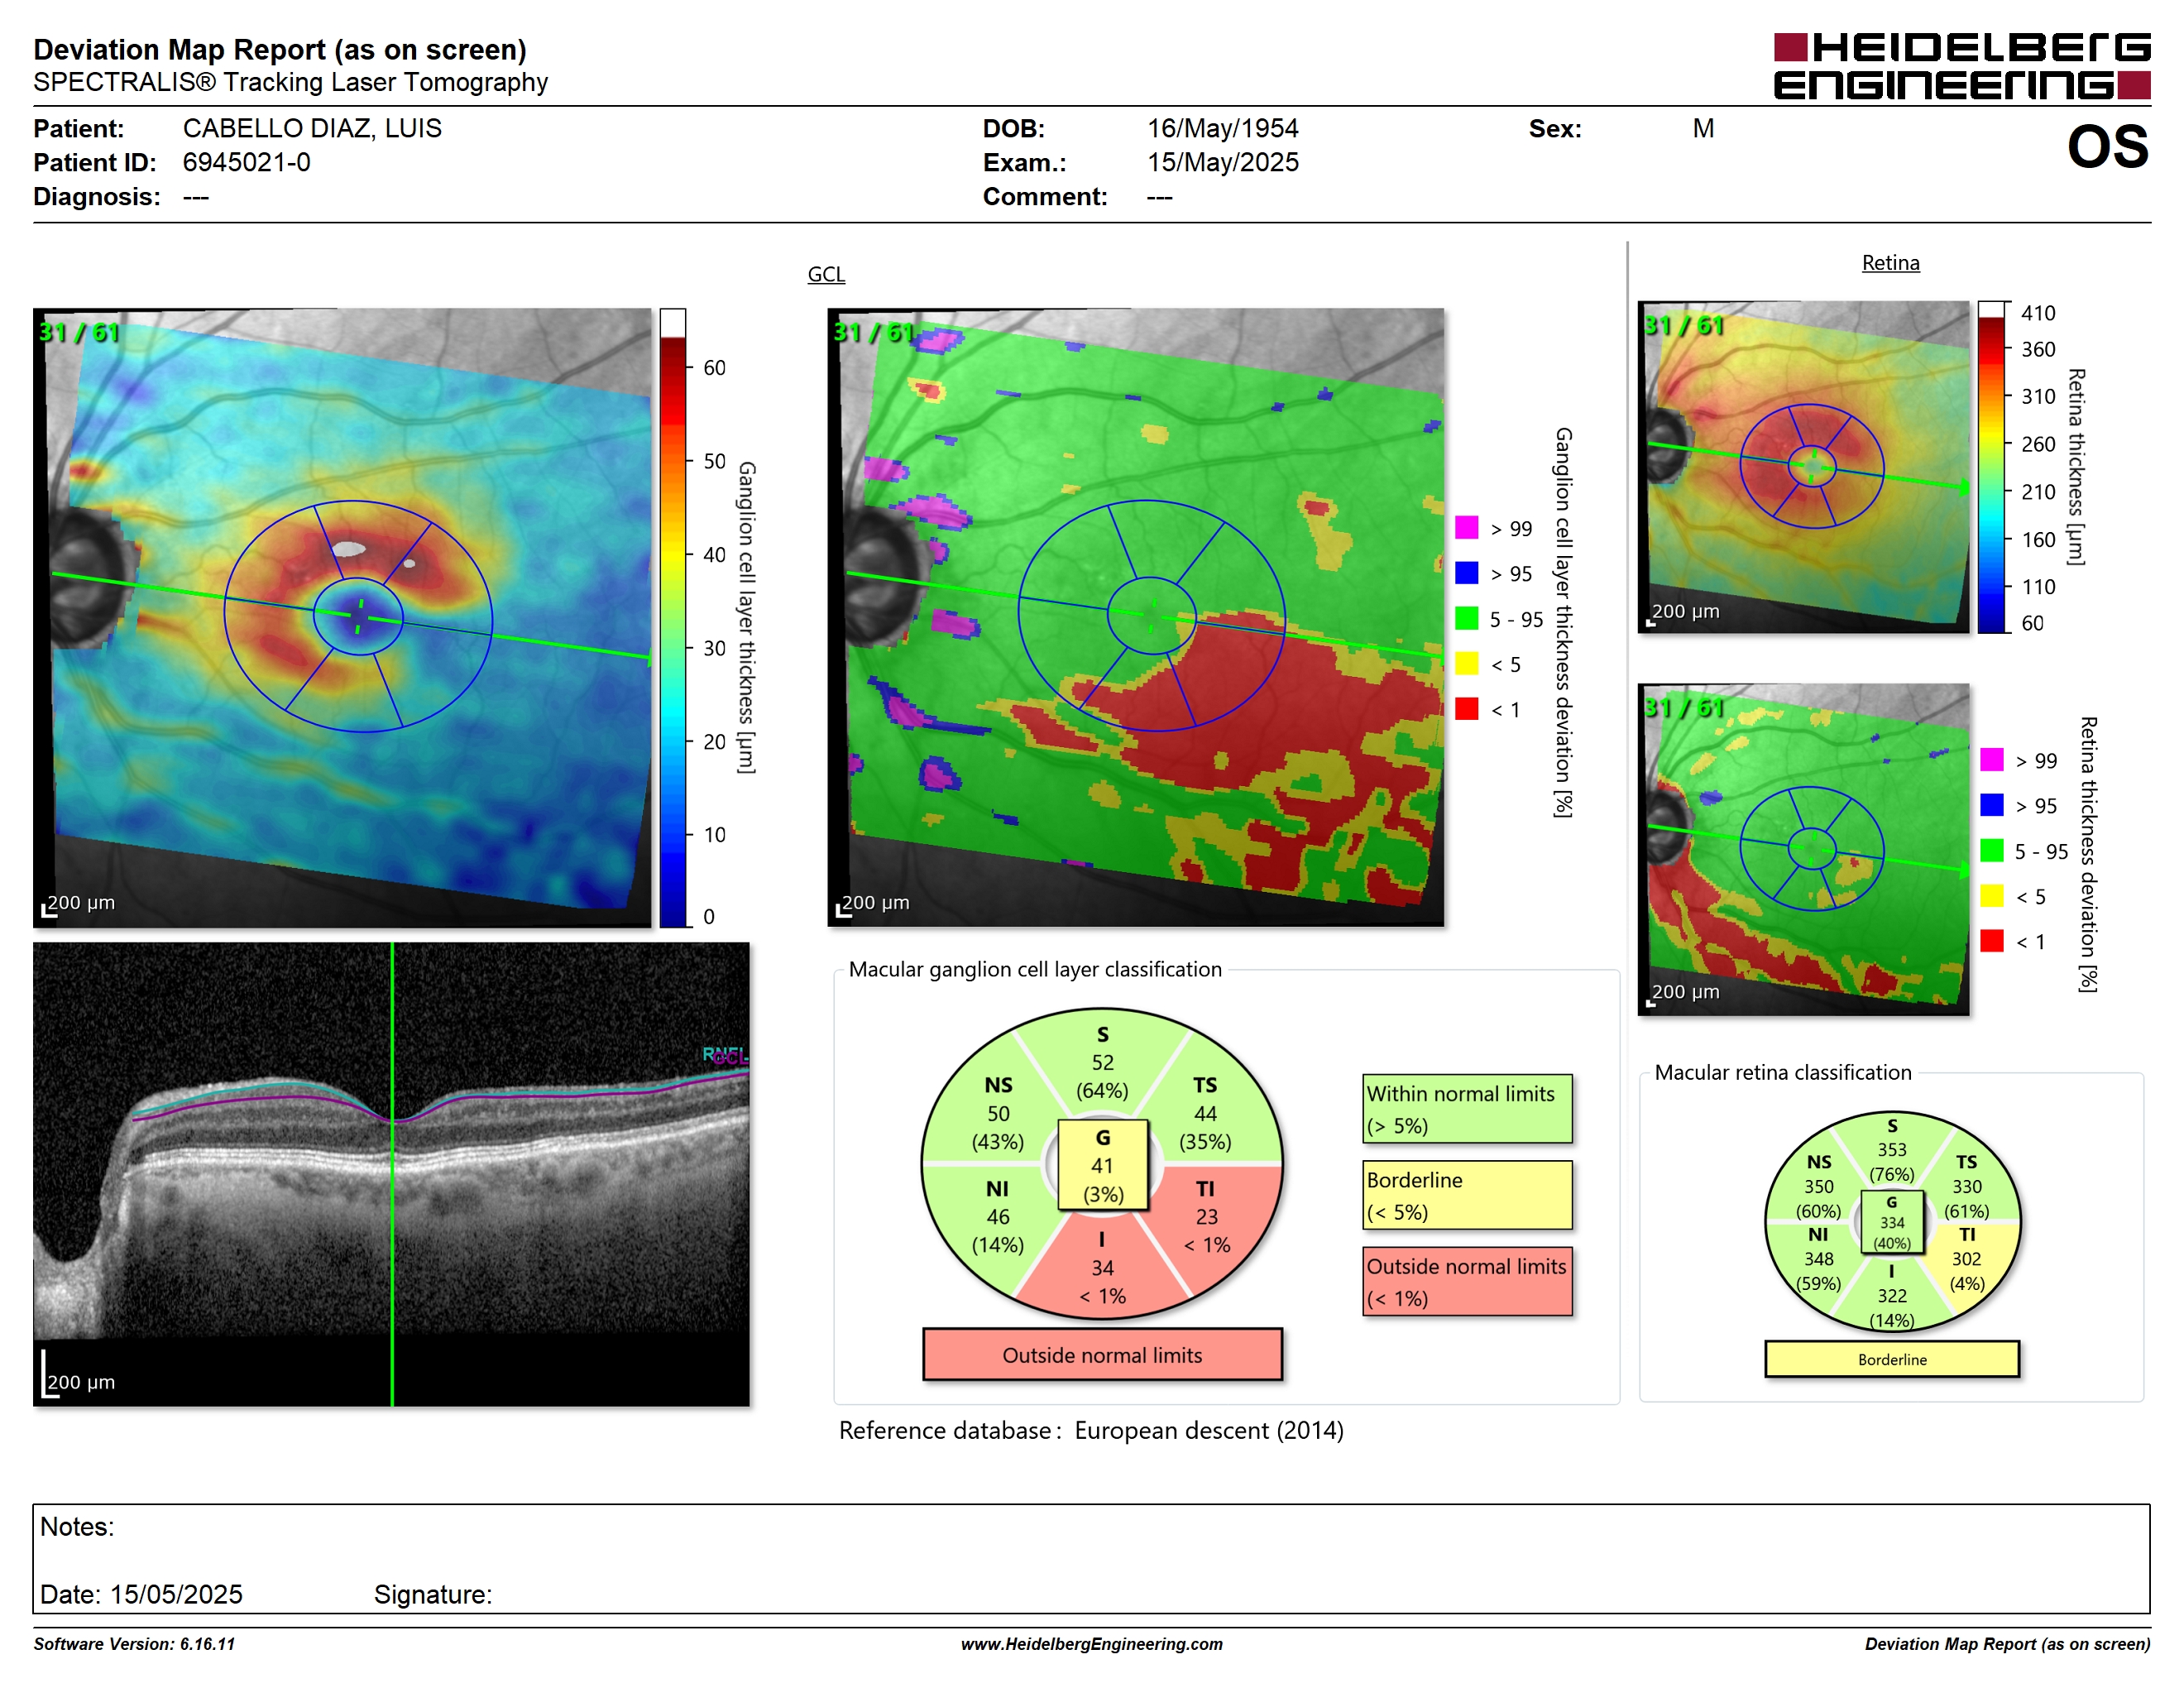
Task: Click the 31 / 61 counter on GCL thickness map
Action: coord(79,332)
